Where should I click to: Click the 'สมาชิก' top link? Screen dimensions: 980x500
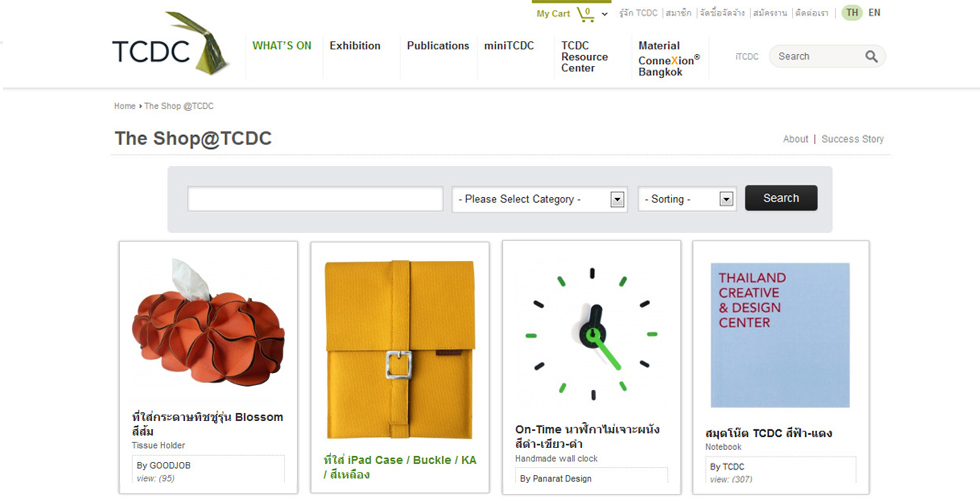[x=679, y=13]
